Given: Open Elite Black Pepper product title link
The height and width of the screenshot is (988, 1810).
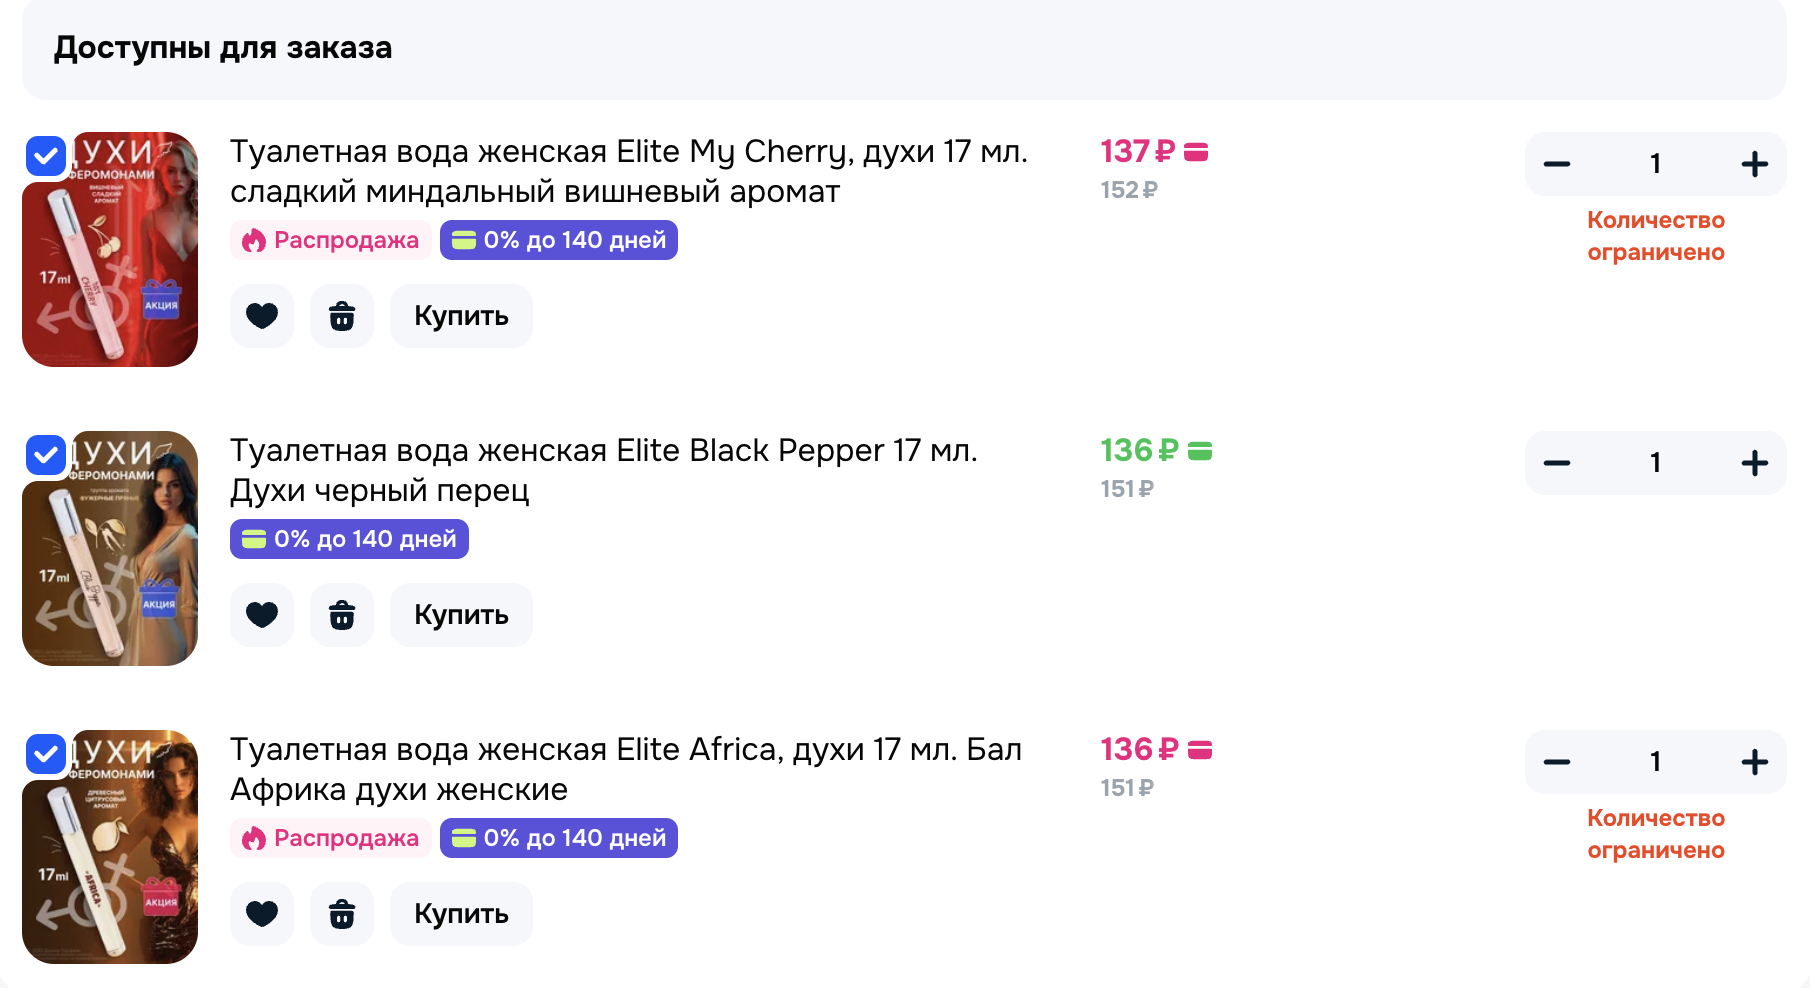Looking at the screenshot, I should pos(604,470).
